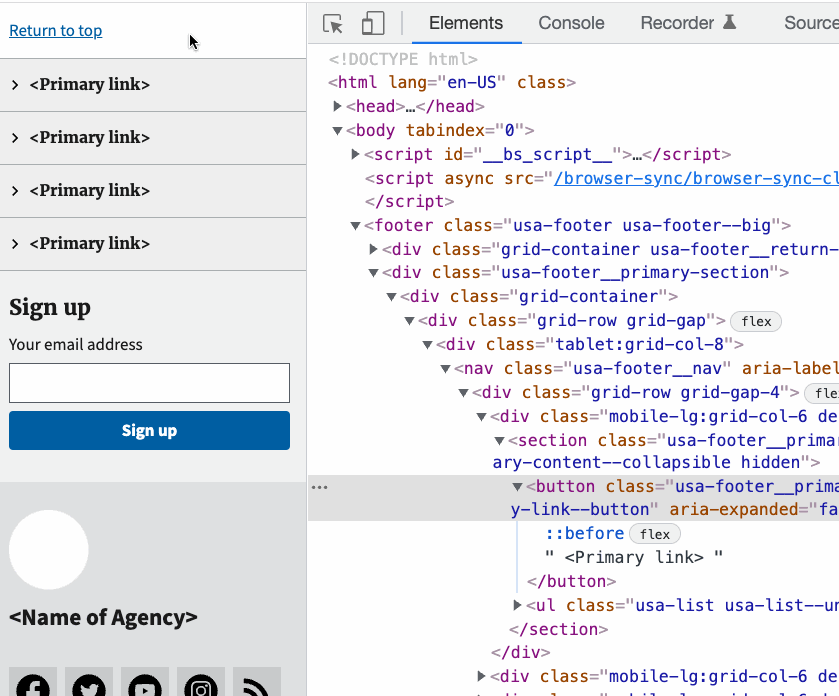Click the Recorder beaker icon
This screenshot has width=839, height=696.
[729, 22]
